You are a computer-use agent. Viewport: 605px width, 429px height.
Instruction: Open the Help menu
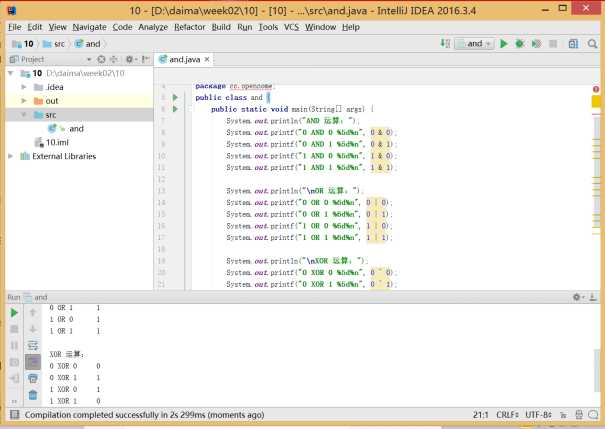[350, 27]
